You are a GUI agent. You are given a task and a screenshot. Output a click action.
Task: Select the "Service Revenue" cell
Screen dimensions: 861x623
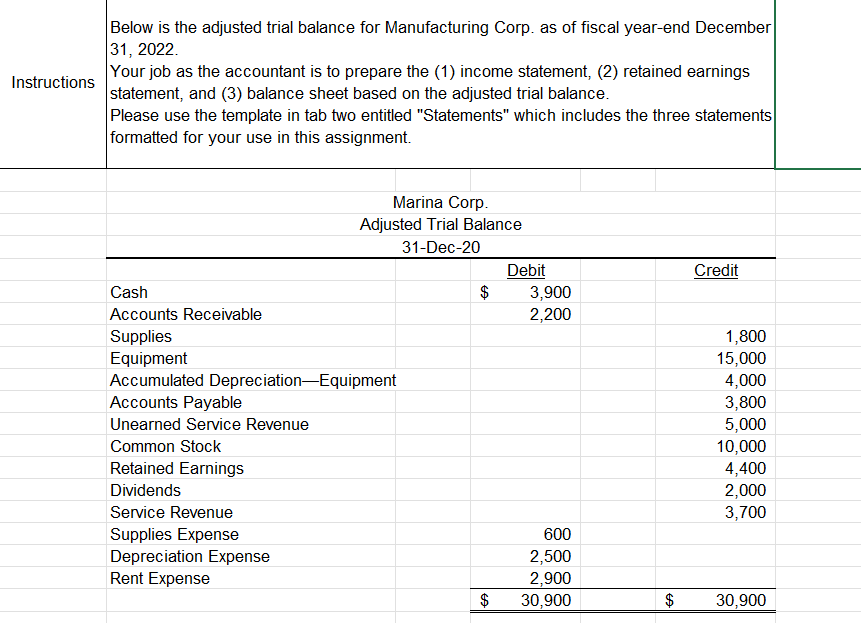click(x=168, y=512)
